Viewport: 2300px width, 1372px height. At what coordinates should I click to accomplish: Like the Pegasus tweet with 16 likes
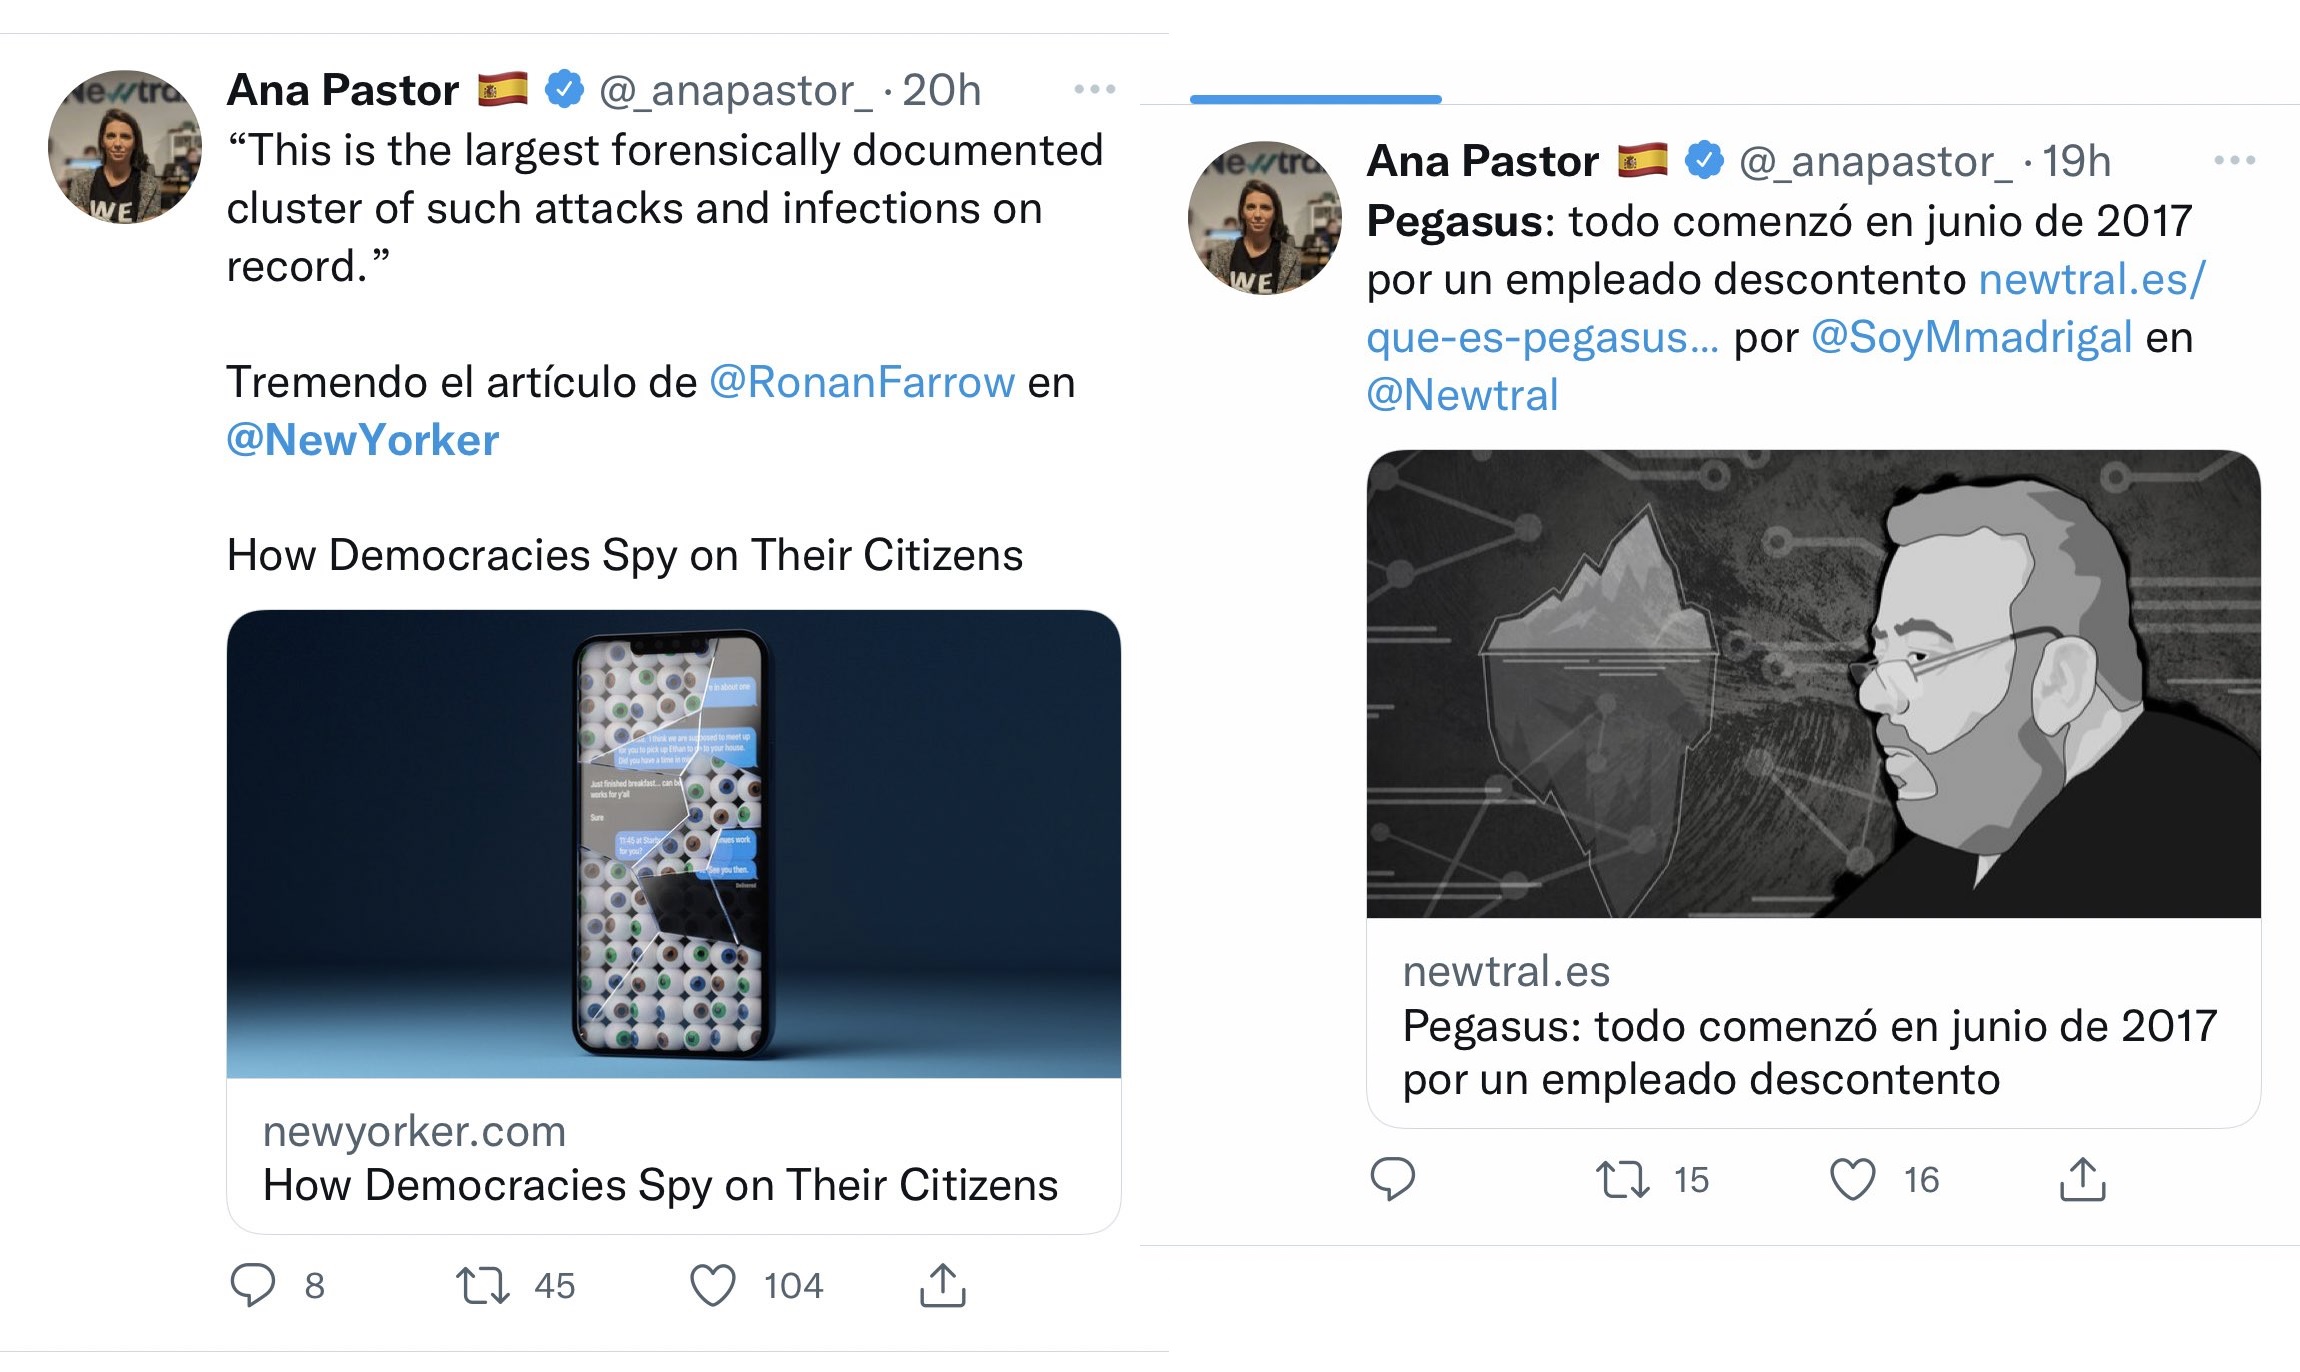click(1852, 1179)
